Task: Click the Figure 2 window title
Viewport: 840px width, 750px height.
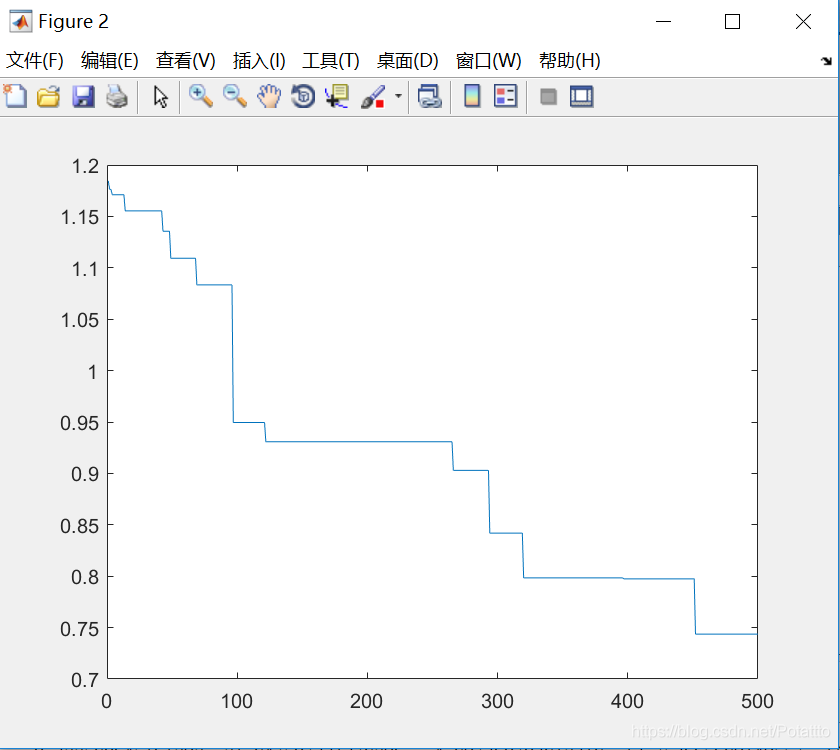Action: tap(73, 21)
